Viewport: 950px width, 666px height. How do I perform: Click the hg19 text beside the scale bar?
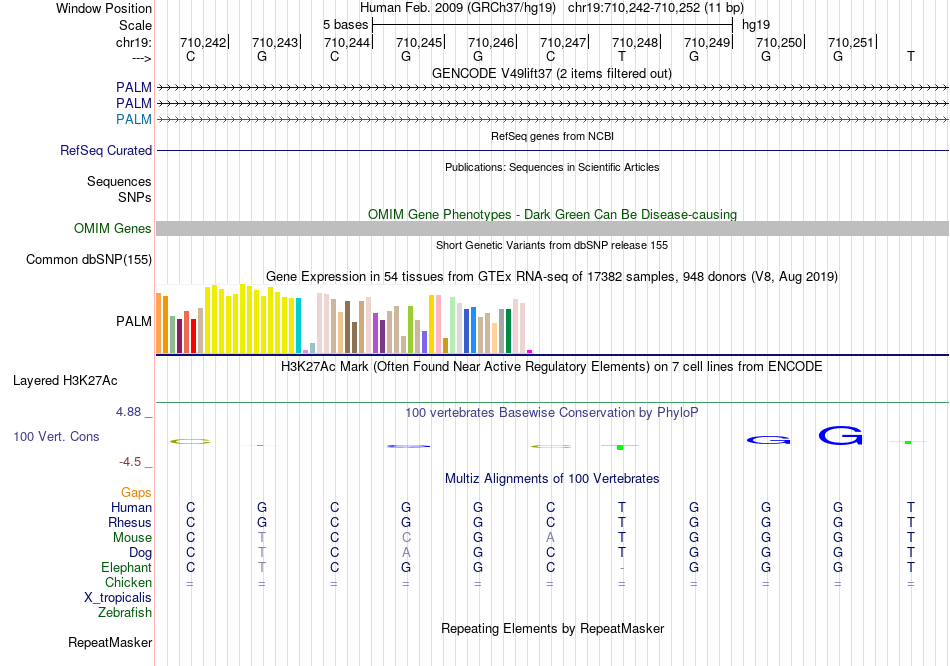(x=756, y=25)
